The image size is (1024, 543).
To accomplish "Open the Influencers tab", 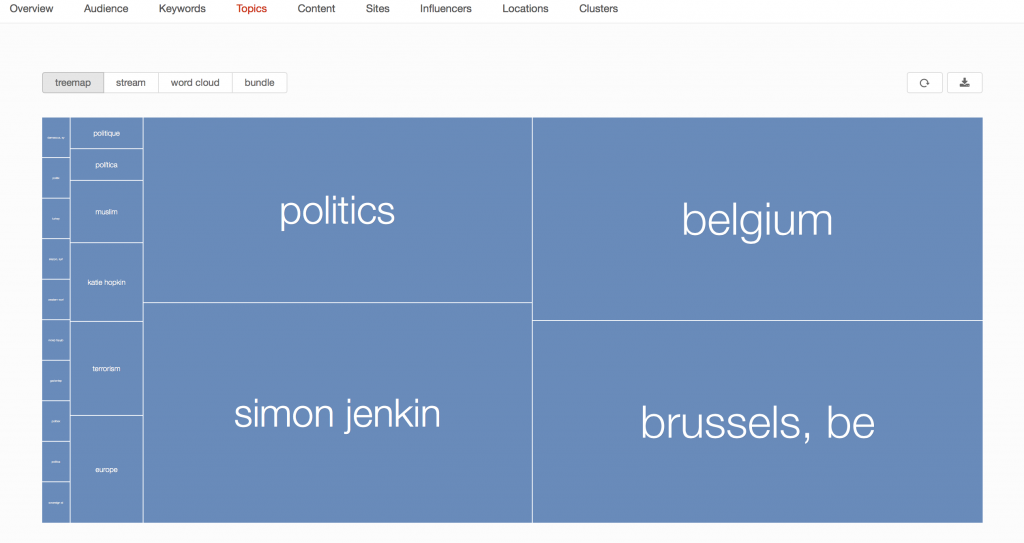I will [x=445, y=9].
